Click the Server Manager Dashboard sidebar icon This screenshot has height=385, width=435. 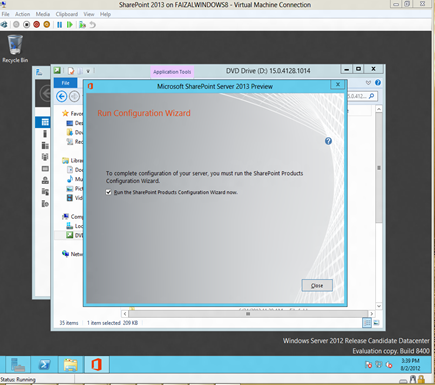tap(45, 122)
